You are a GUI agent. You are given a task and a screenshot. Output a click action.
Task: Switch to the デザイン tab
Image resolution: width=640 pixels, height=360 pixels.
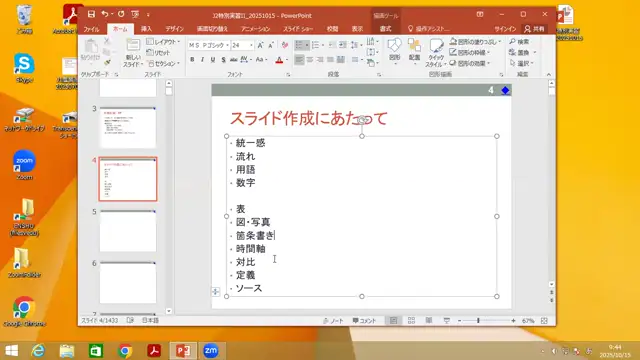pyautogui.click(x=174, y=29)
